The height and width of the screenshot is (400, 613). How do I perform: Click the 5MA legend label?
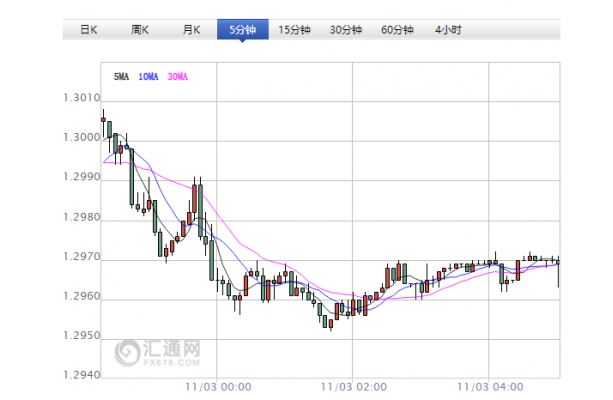click(x=121, y=77)
